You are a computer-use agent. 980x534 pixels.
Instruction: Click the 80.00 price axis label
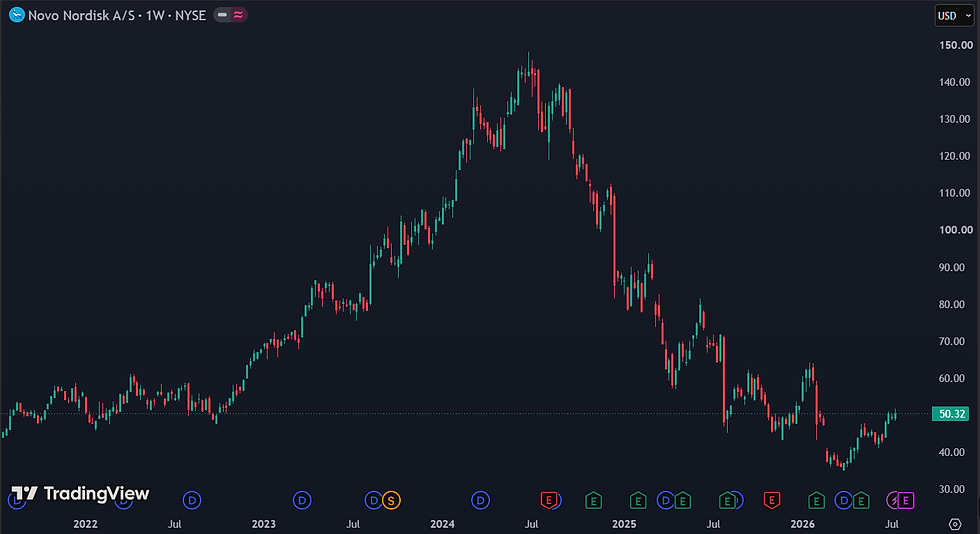[x=952, y=304]
